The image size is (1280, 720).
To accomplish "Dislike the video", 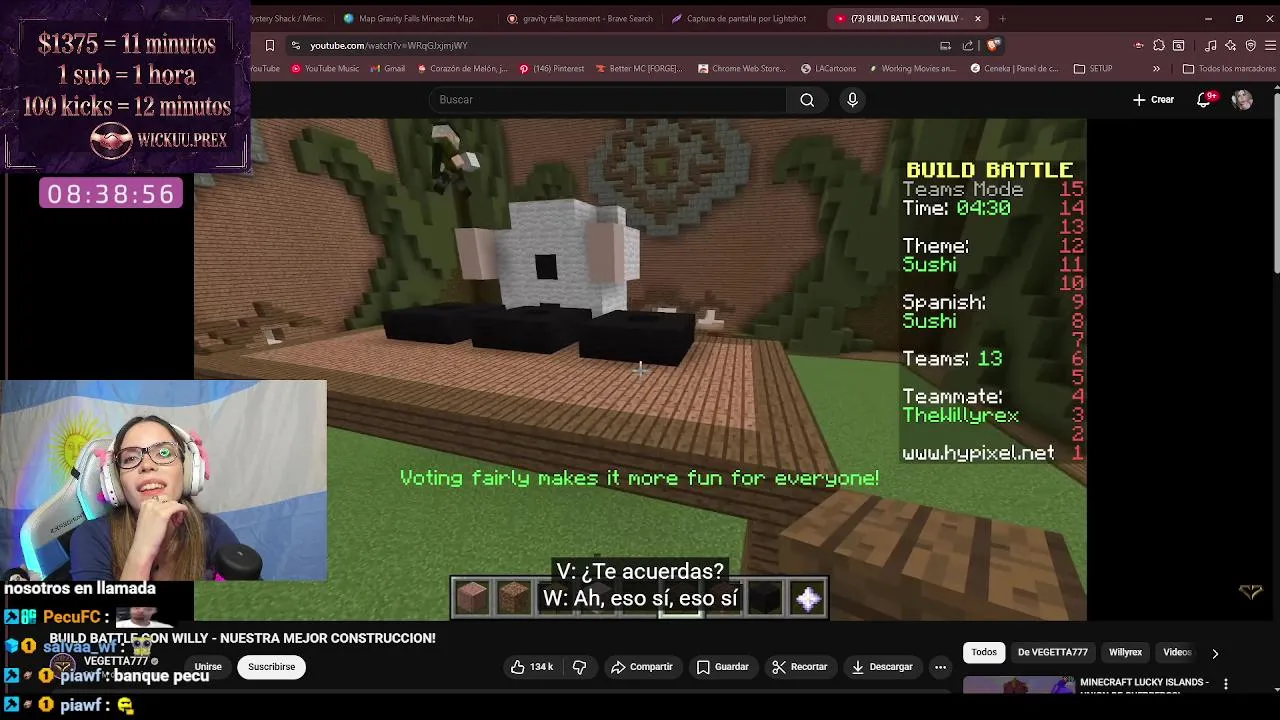I will click(x=579, y=667).
